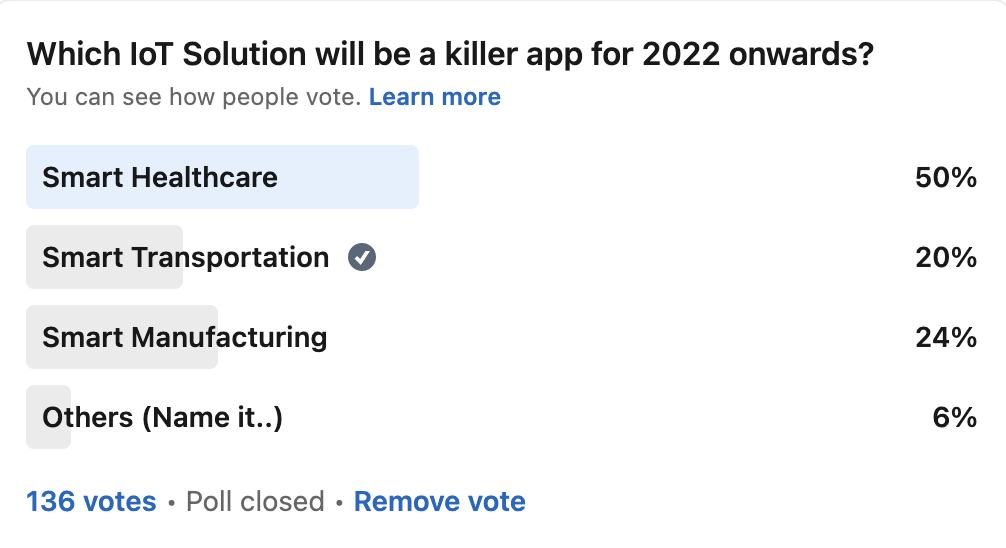Viewport: 1006px width, 548px height.
Task: Pick the Others (Name it..) option
Action: [x=162, y=417]
